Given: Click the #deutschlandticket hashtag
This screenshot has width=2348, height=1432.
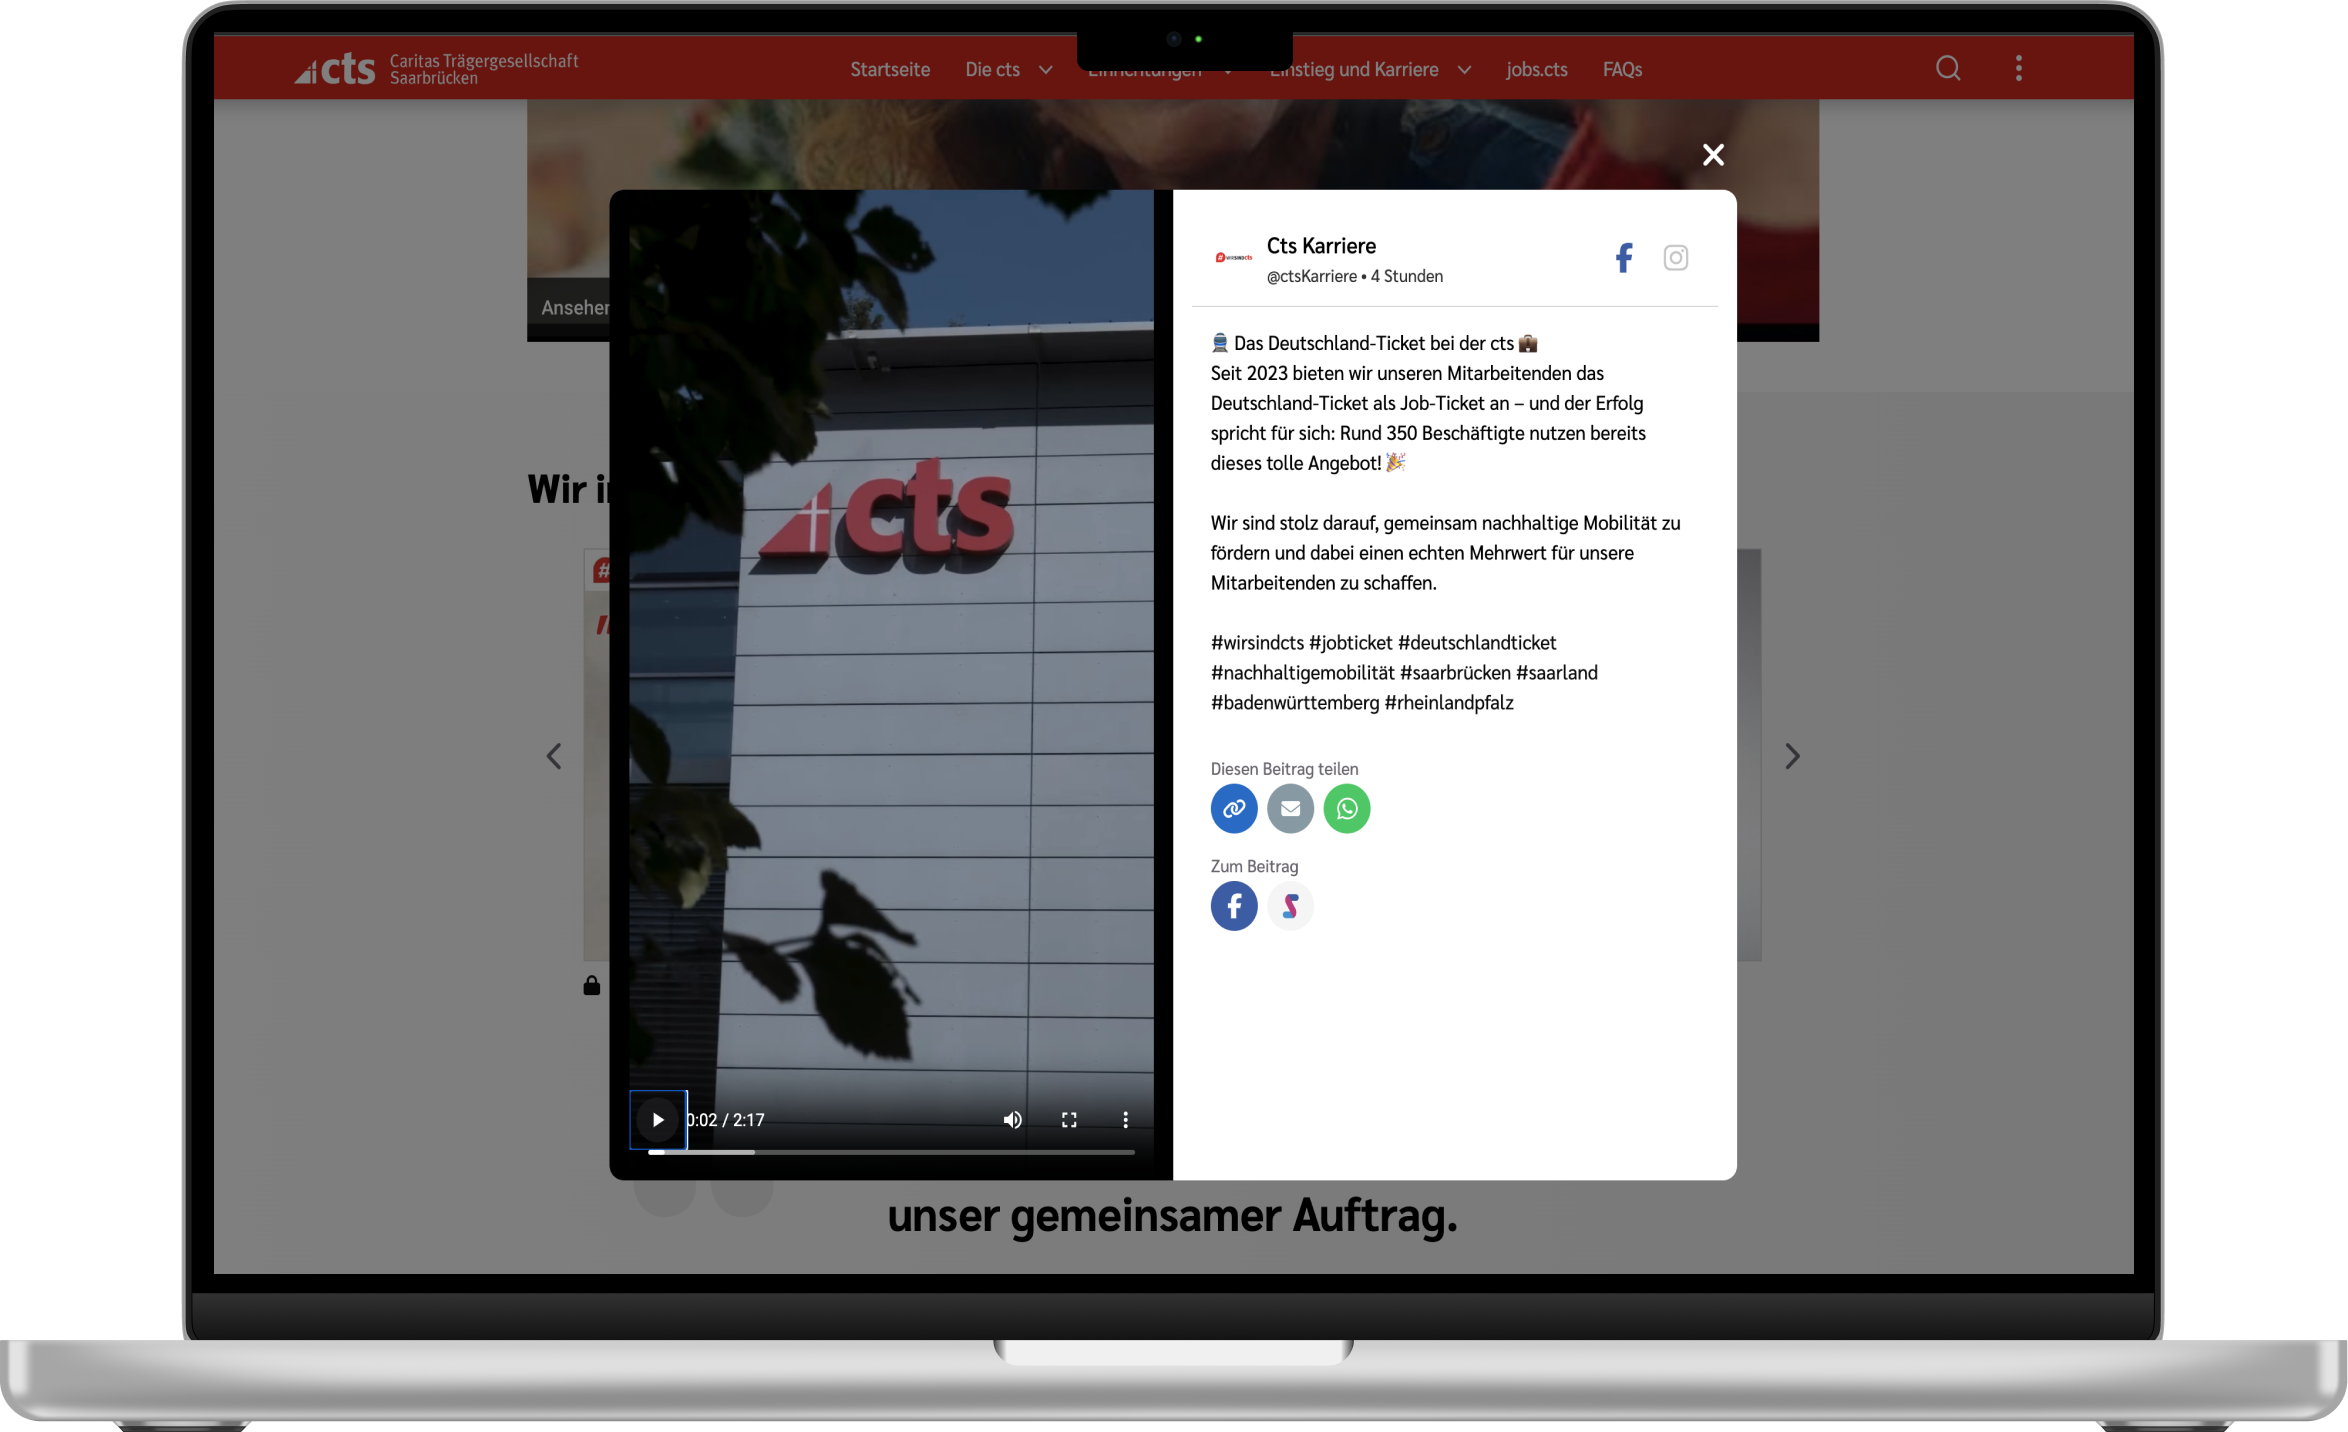Looking at the screenshot, I should 1477,643.
